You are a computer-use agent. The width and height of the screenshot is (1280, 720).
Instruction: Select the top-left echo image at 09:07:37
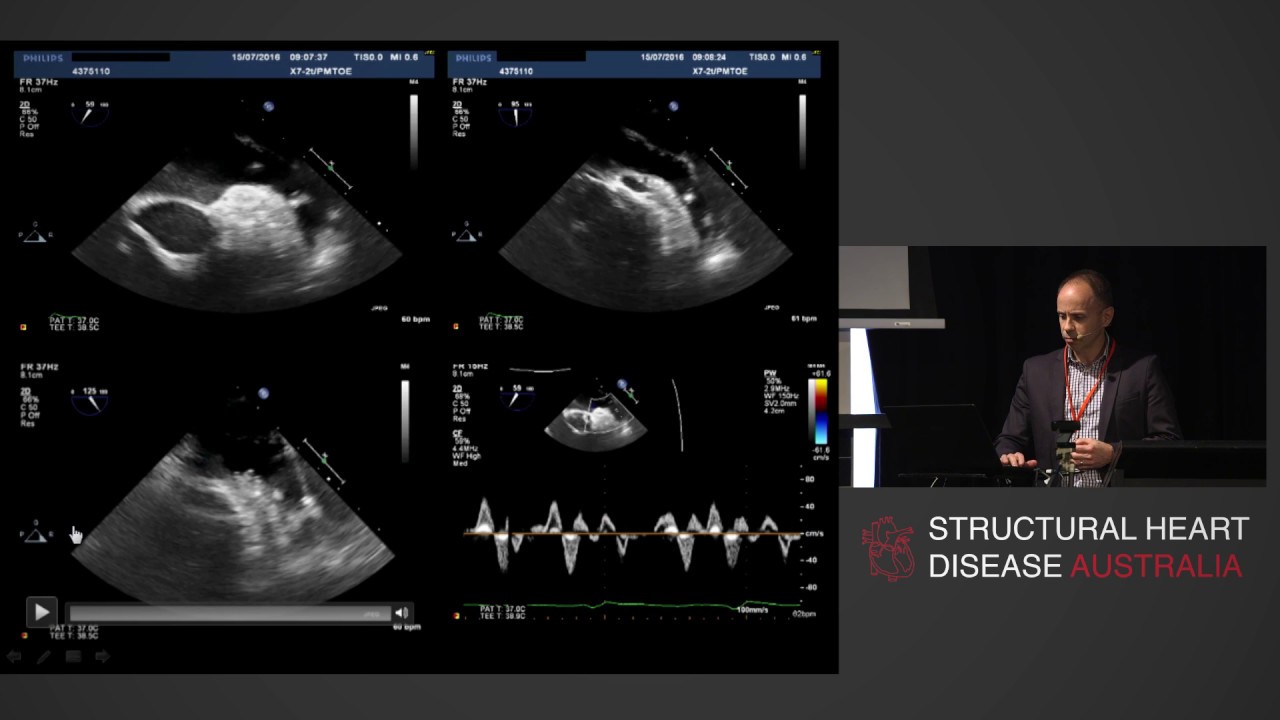click(x=224, y=192)
